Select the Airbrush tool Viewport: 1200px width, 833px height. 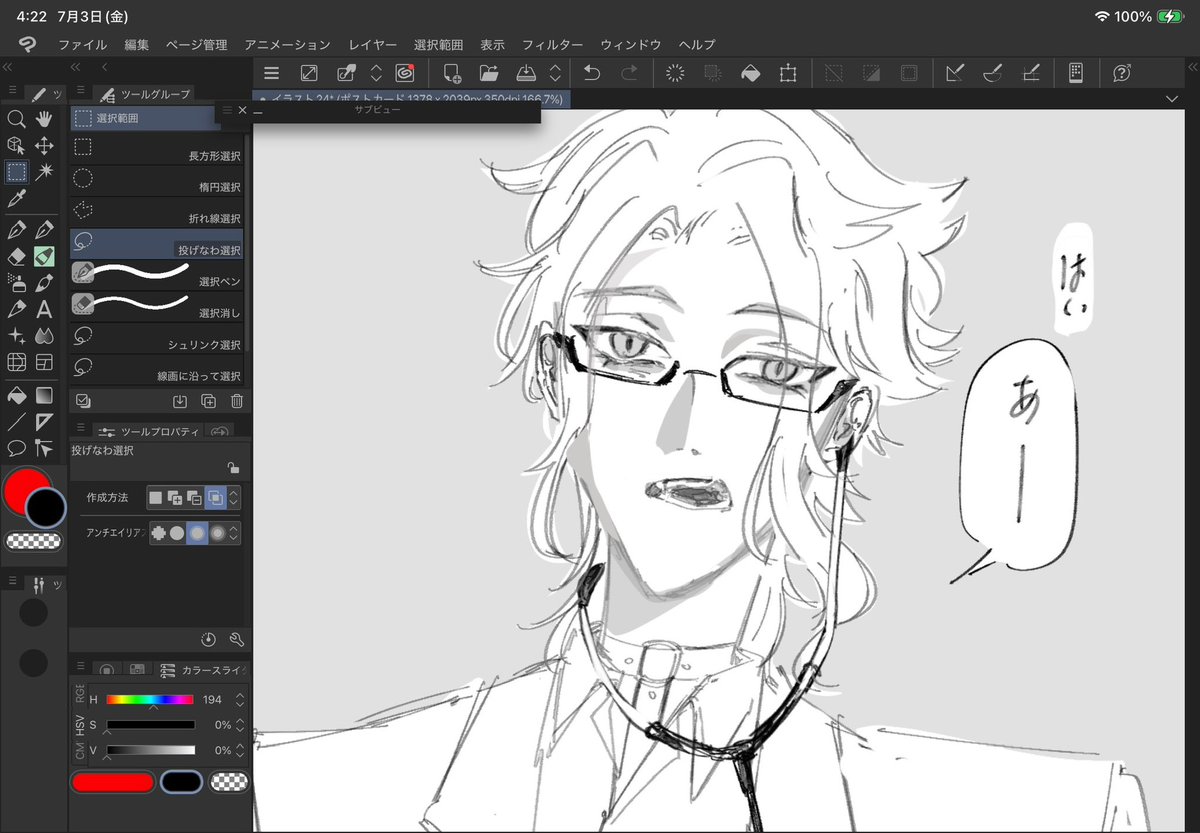(16, 283)
